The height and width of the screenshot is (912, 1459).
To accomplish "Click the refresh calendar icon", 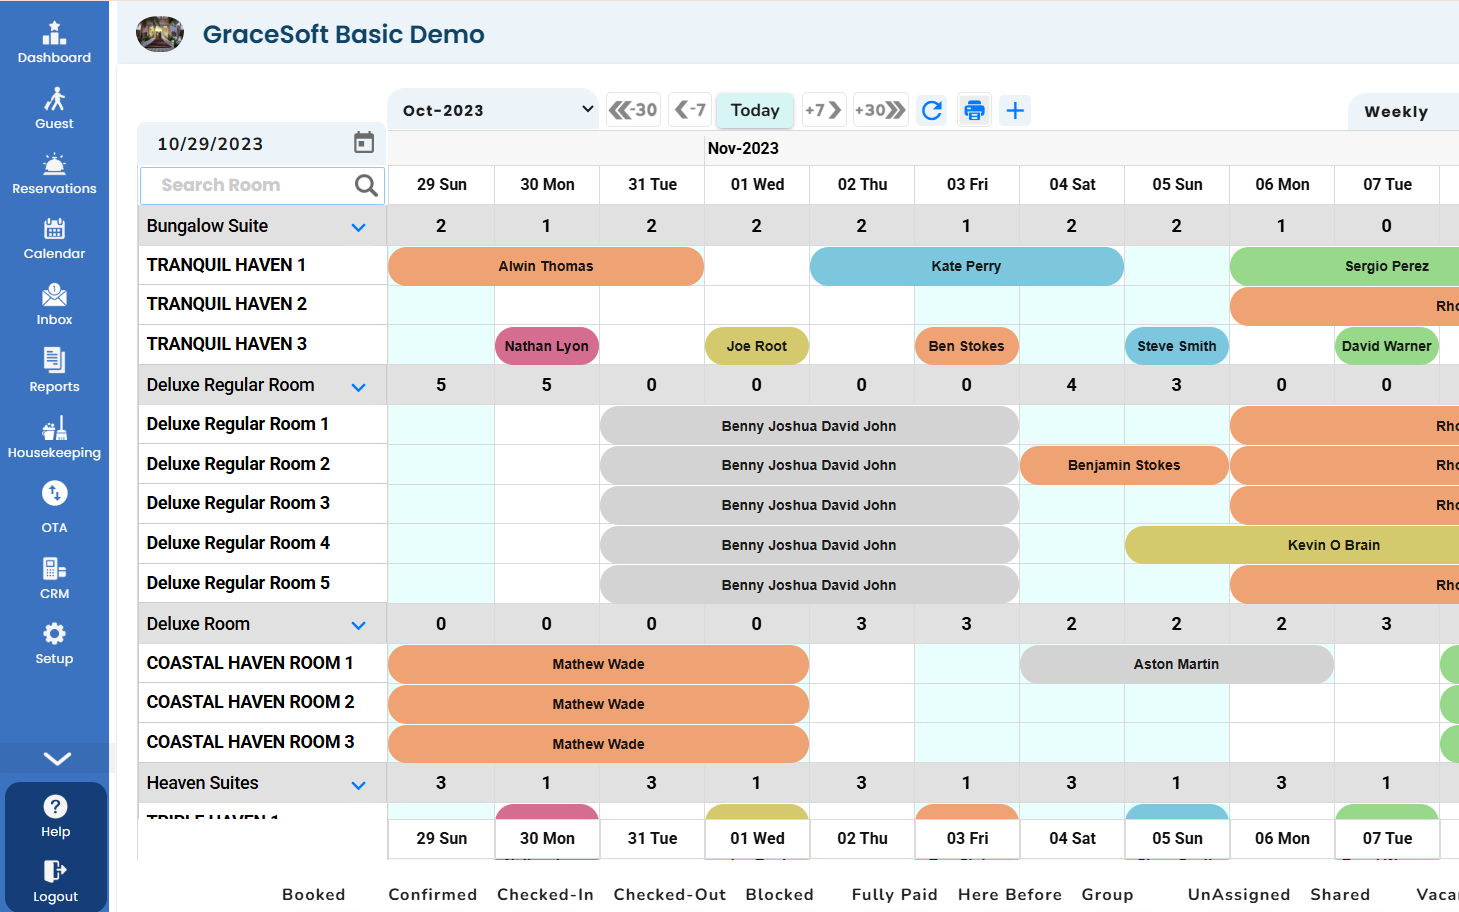I will click(x=932, y=110).
